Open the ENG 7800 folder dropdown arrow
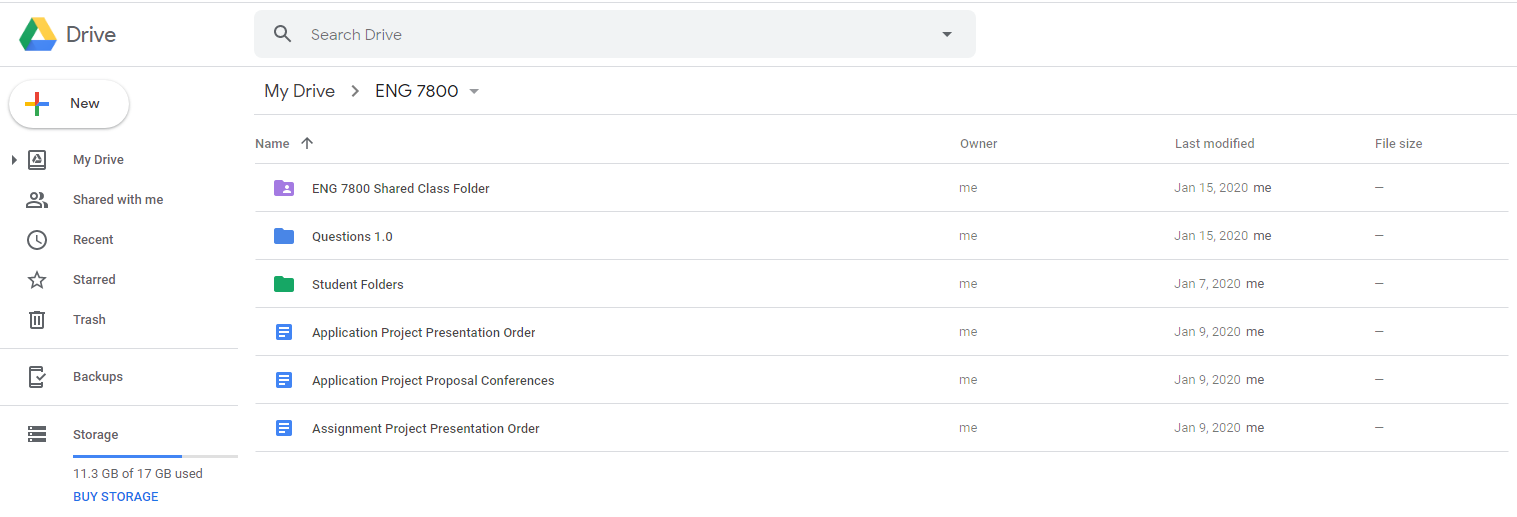 click(474, 92)
